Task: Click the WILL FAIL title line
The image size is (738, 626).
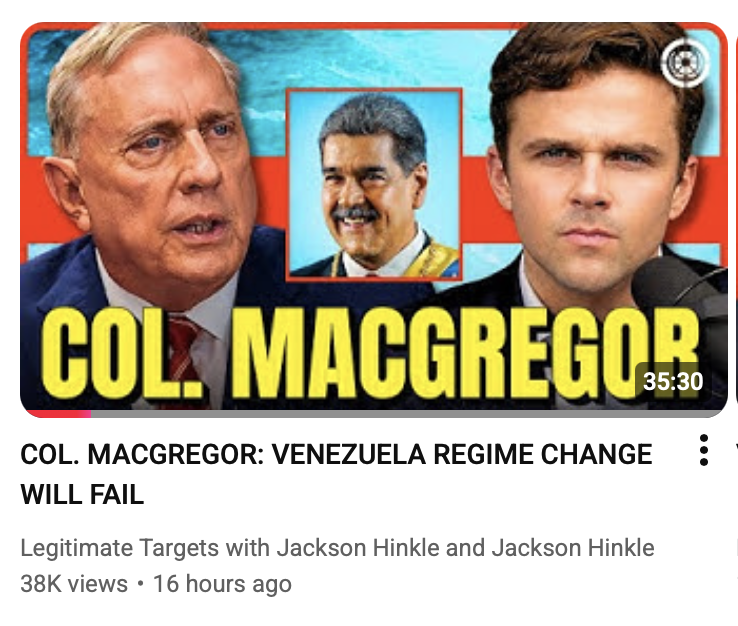Action: [82, 495]
